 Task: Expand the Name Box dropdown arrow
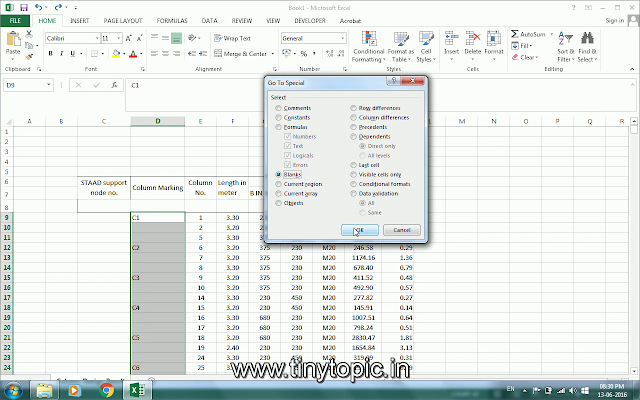[x=49, y=85]
